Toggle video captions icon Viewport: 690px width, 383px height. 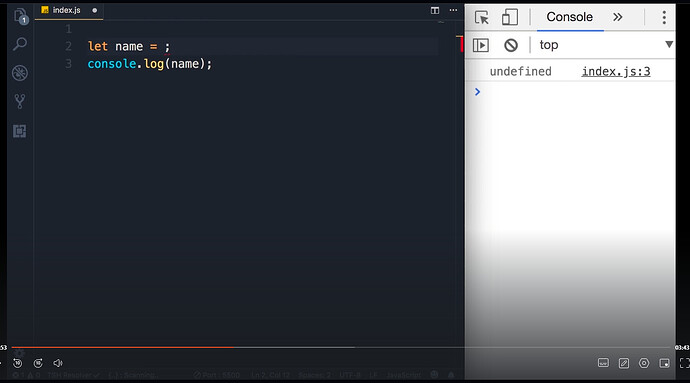pos(603,363)
